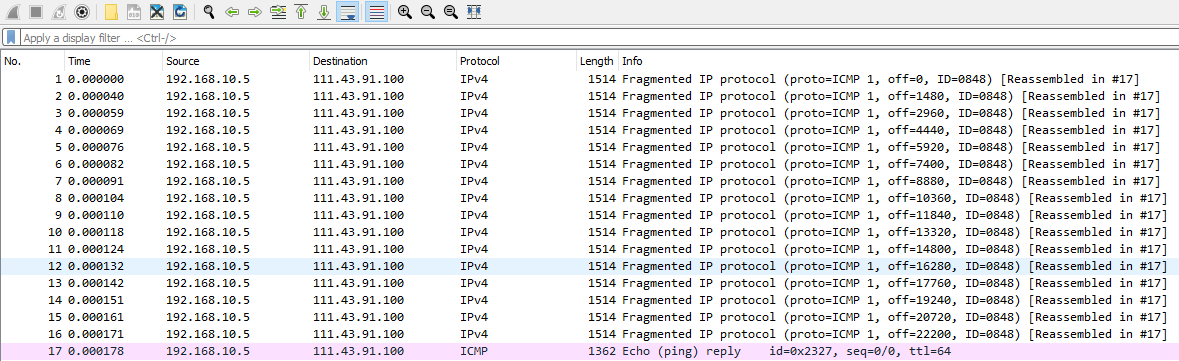Go forward with right green arrow
This screenshot has width=1179, height=361.
point(255,12)
